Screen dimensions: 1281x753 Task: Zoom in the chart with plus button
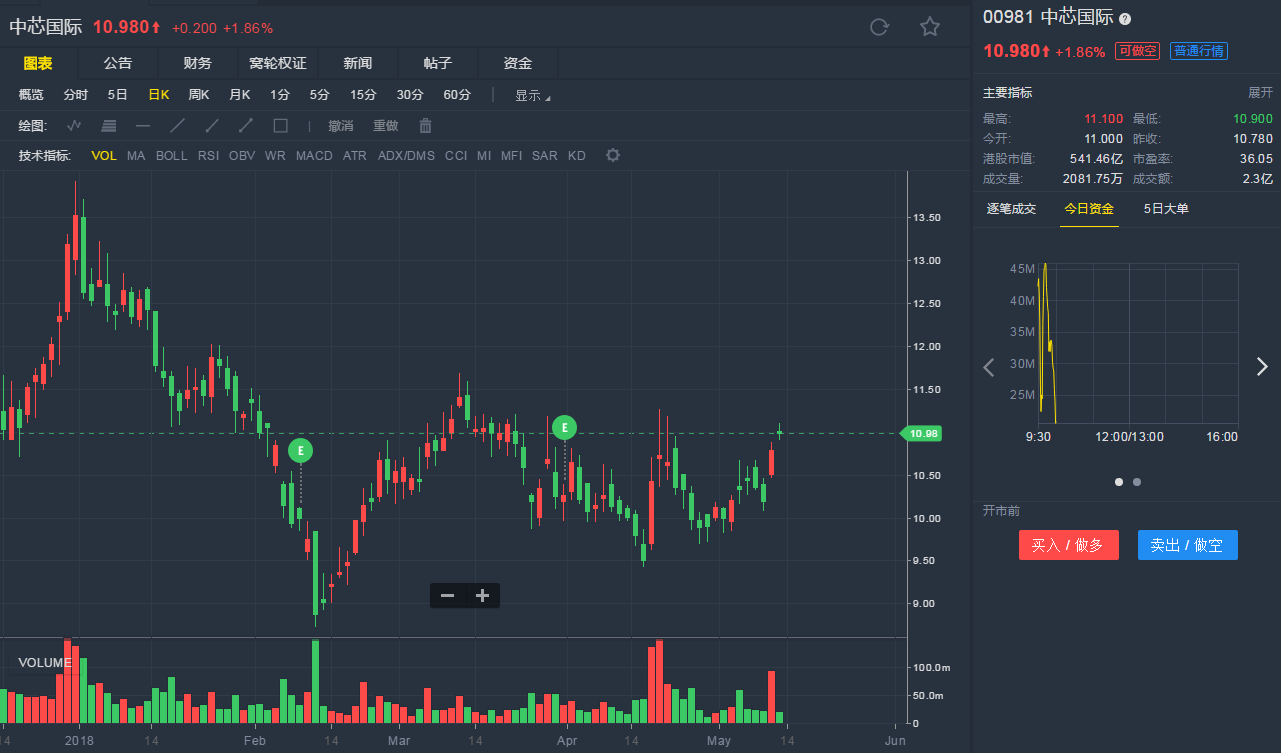pos(482,596)
